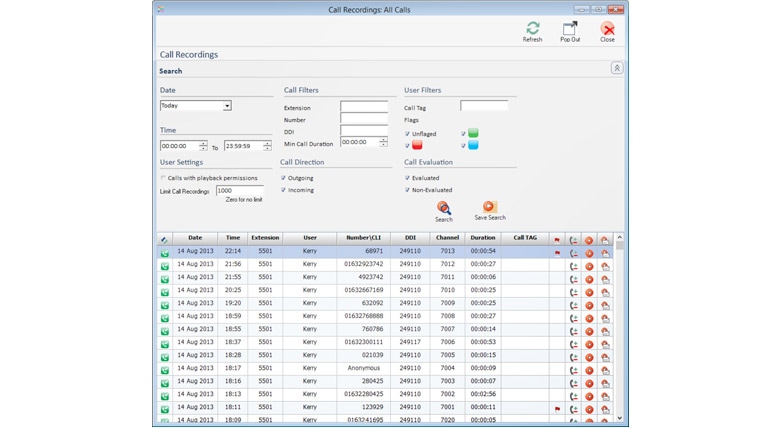This screenshot has width=768, height=428.
Task: Click the Extension filter field
Action: coord(364,106)
